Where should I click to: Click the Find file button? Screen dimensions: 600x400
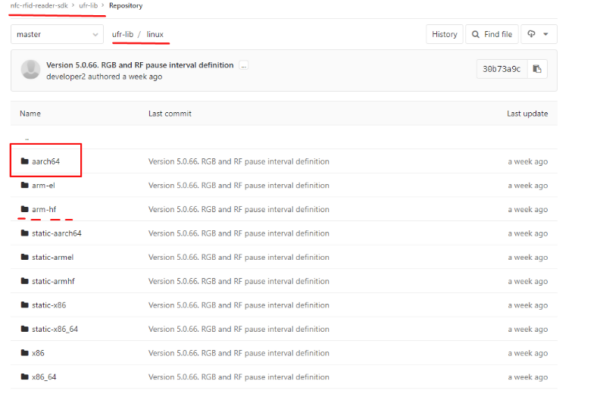[x=492, y=34]
